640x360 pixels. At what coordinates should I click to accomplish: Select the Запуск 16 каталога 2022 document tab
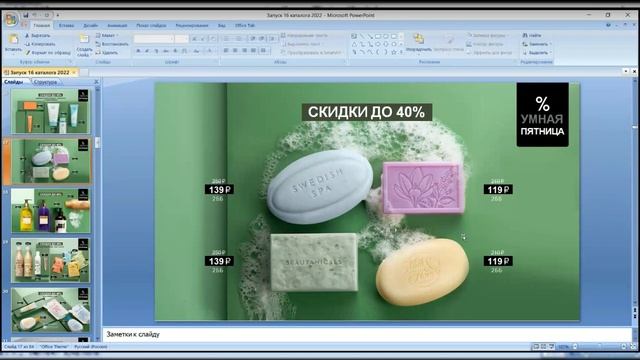tap(40, 72)
